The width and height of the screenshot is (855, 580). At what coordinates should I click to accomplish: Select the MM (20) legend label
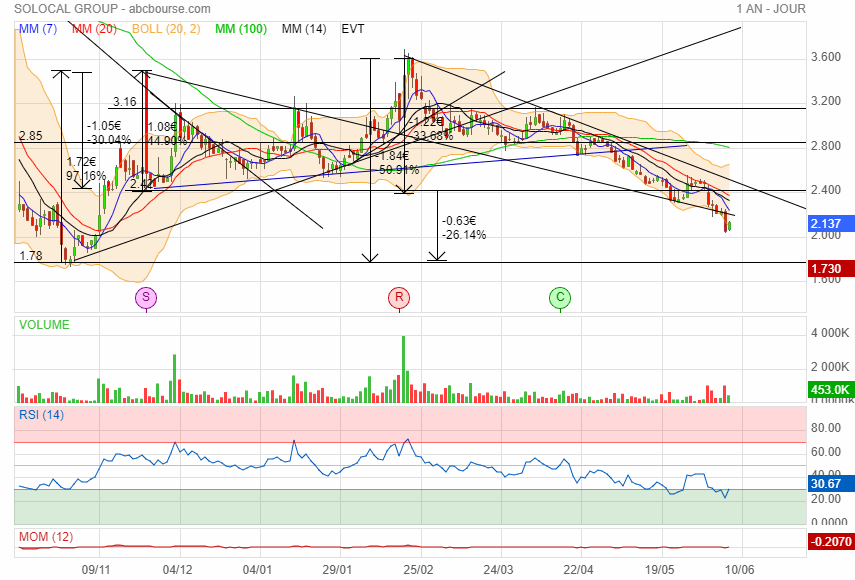point(94,29)
